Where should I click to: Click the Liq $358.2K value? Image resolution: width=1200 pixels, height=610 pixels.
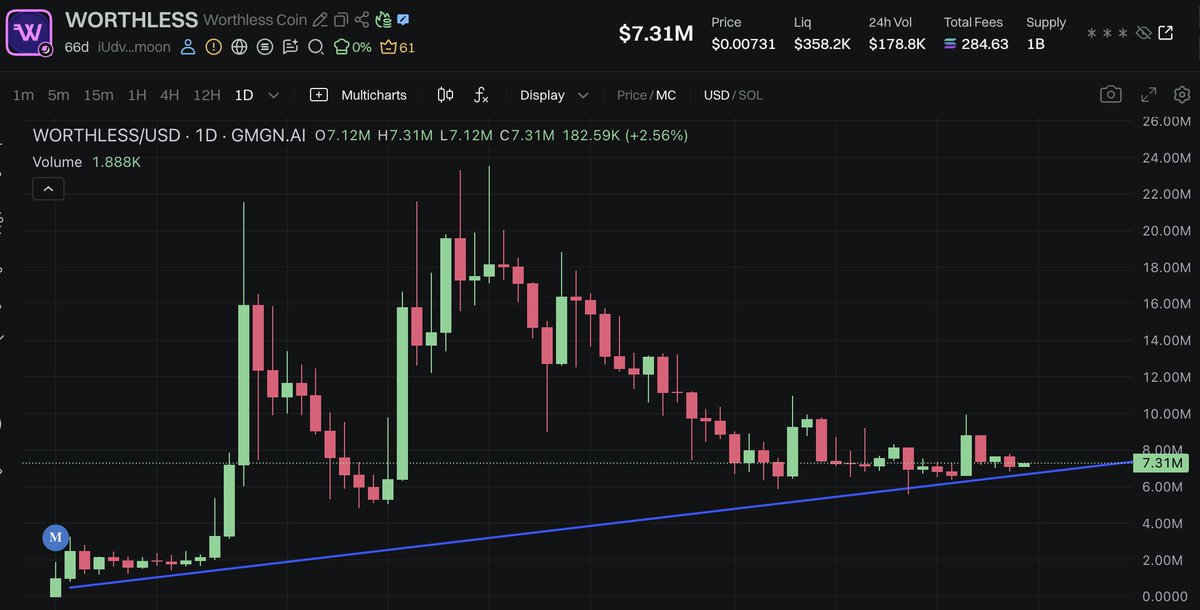822,44
